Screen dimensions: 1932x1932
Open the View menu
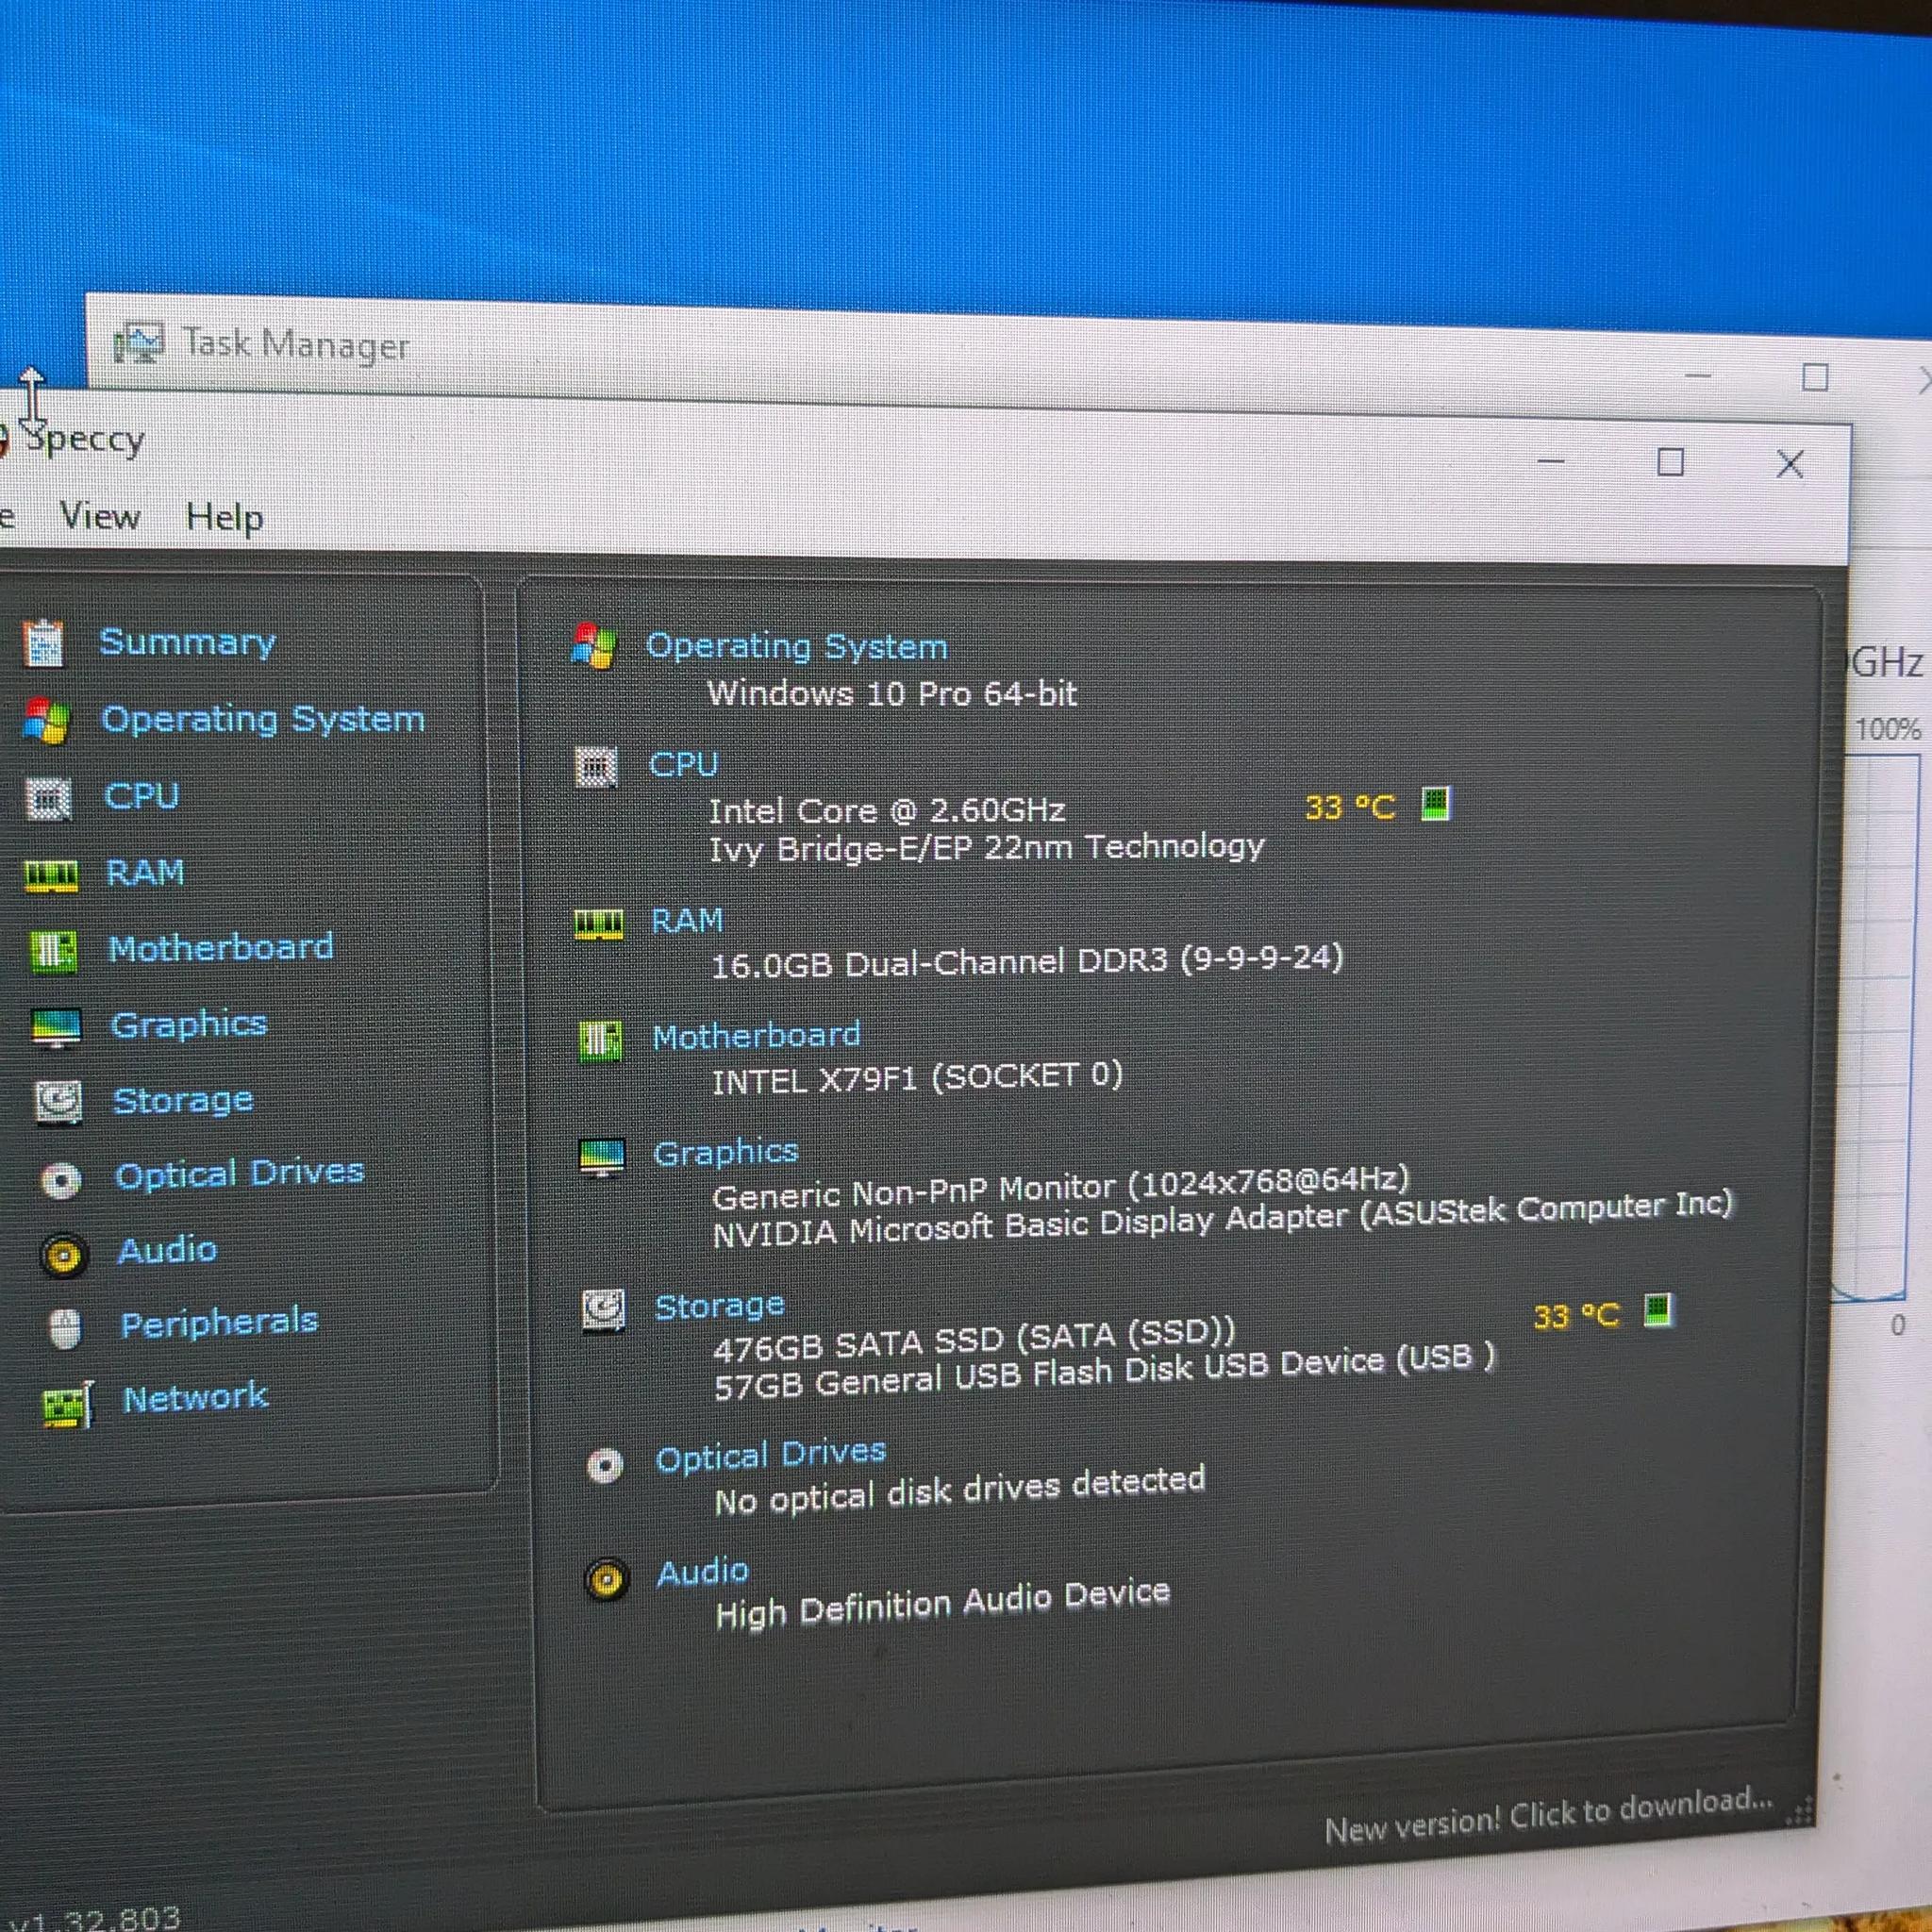pyautogui.click(x=100, y=516)
